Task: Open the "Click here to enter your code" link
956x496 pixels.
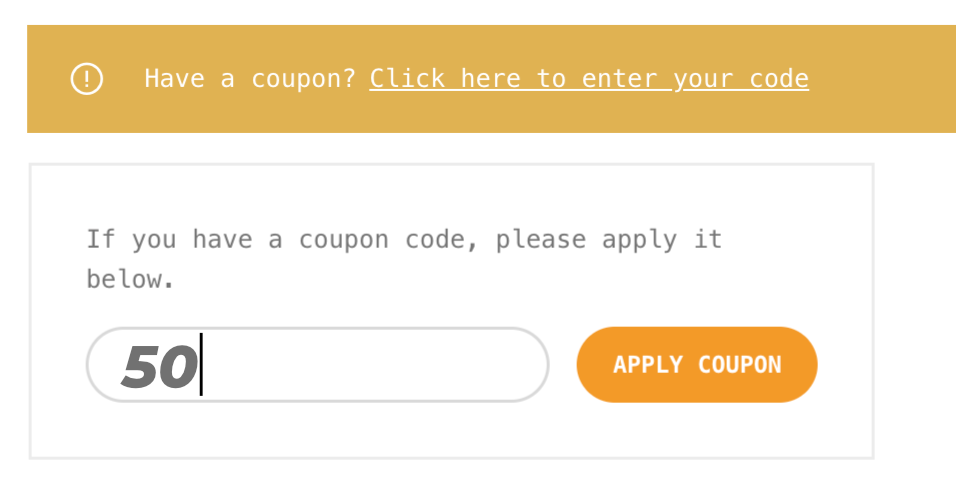Action: [588, 78]
